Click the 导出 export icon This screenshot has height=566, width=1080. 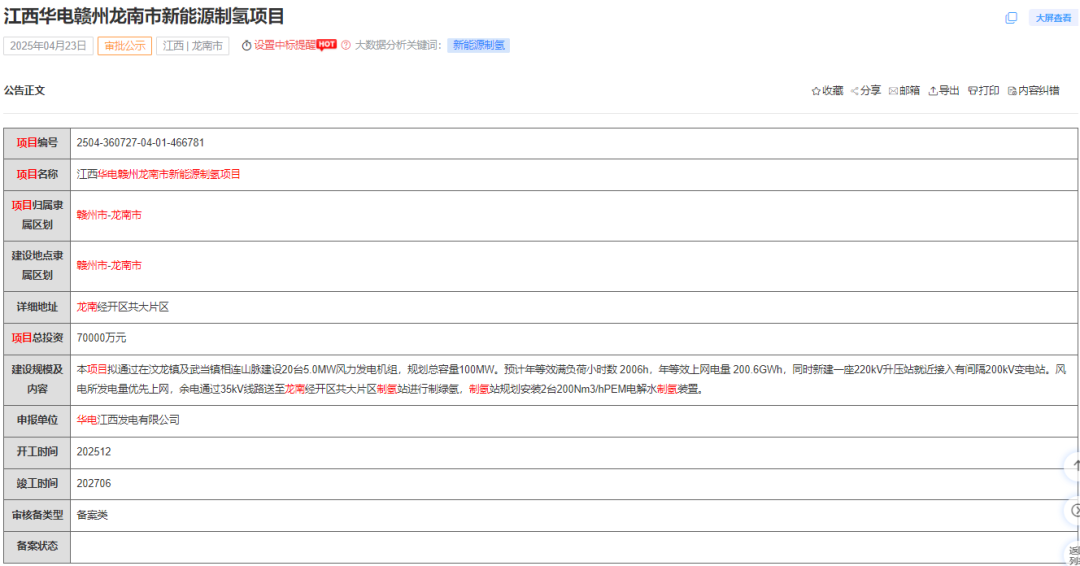(933, 91)
